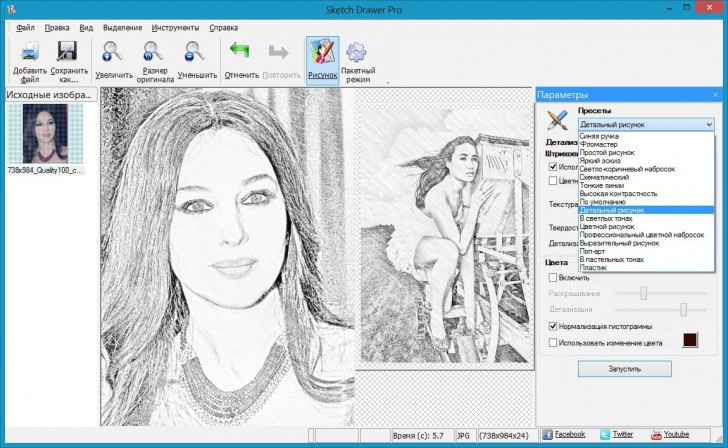Choose В пастельных тонах preset
This screenshot has width=728, height=448.
[646, 260]
